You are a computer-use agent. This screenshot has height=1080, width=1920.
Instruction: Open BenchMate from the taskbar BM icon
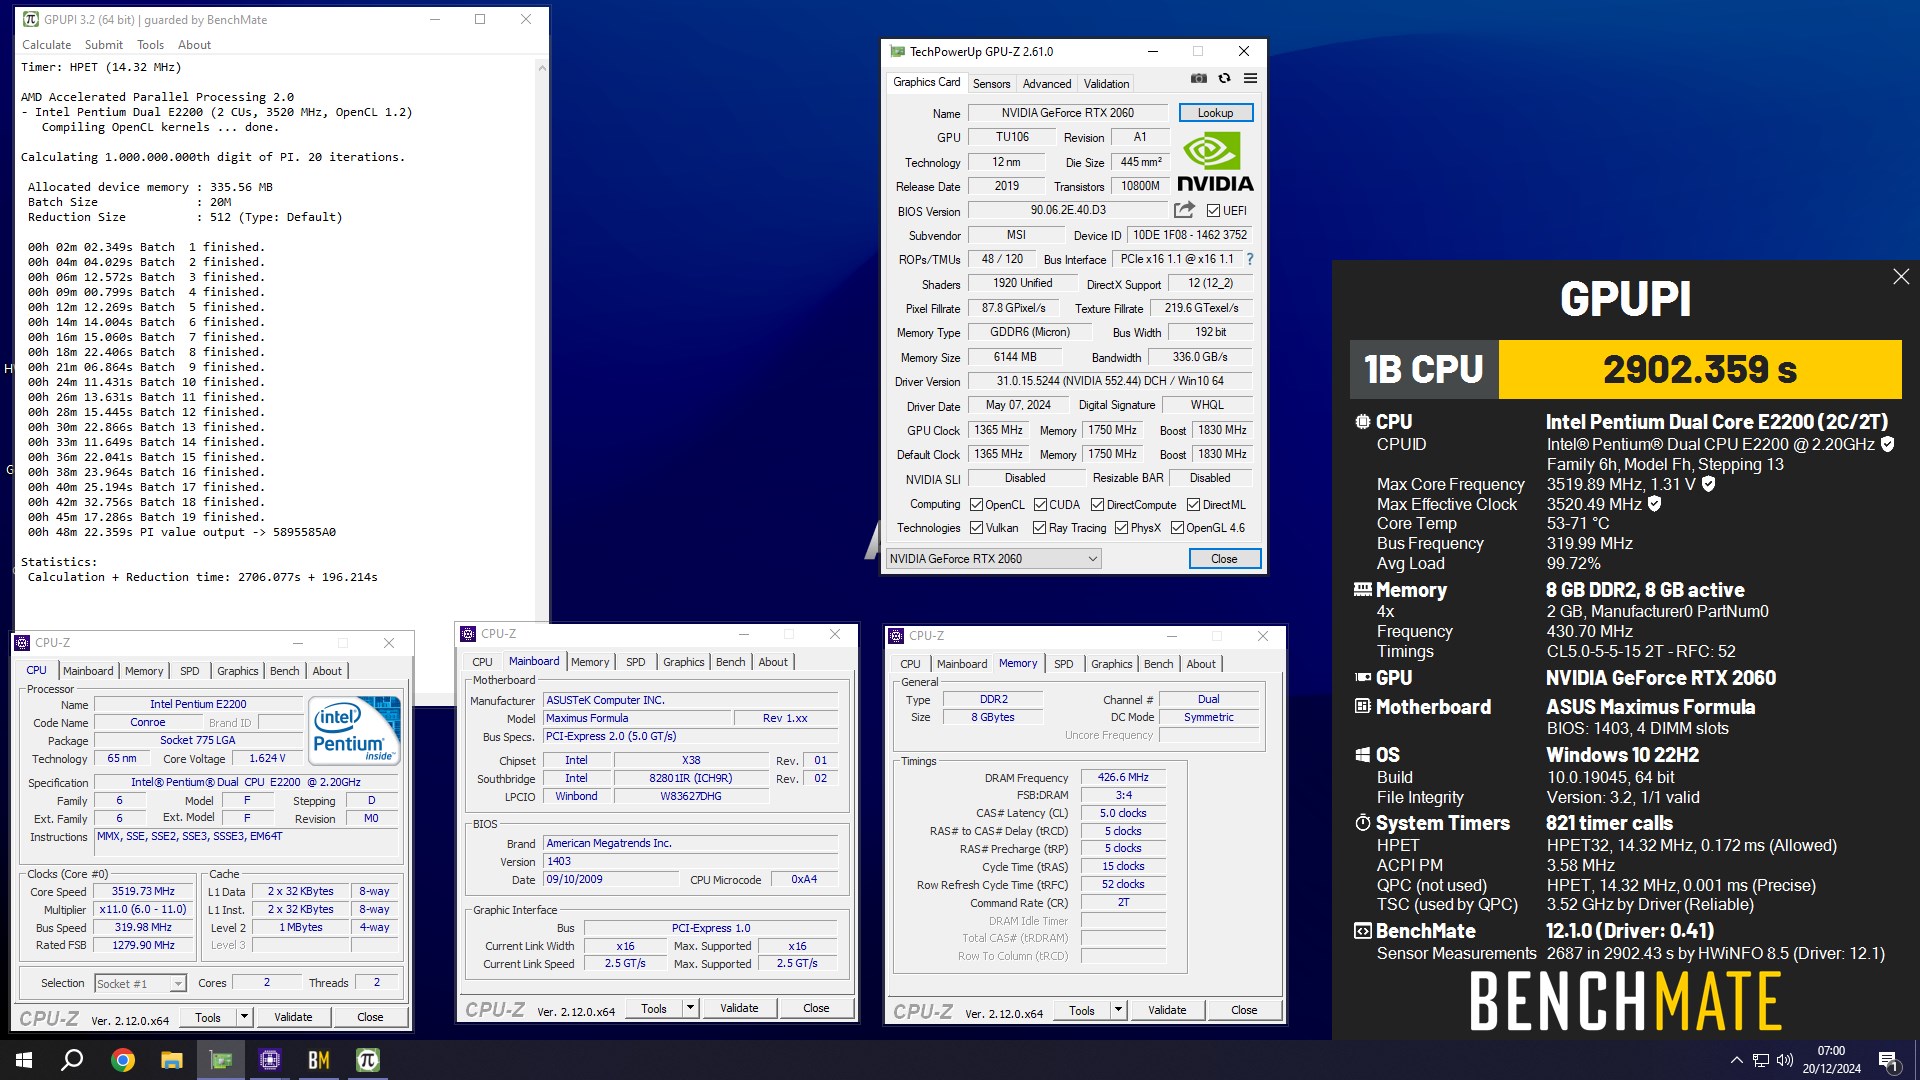[x=319, y=1060]
